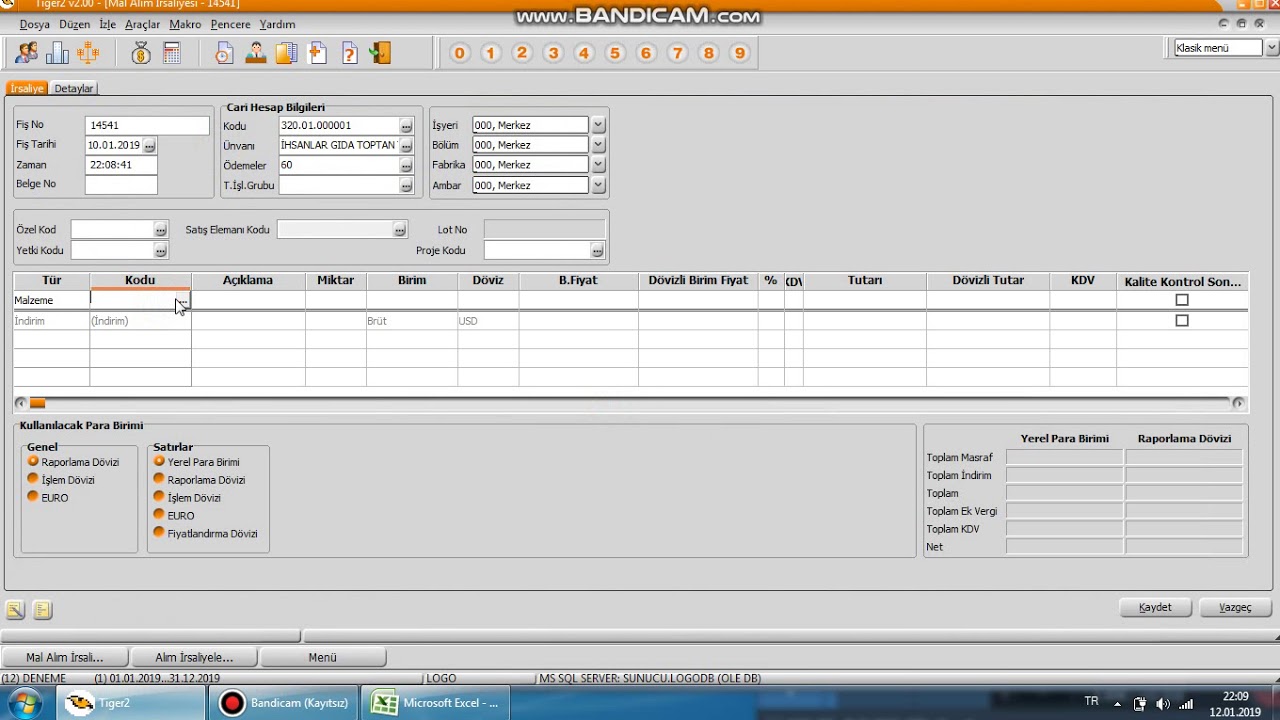This screenshot has width=1280, height=720.
Task: Open T.İşl.Grubu lookup button
Action: coord(406,186)
